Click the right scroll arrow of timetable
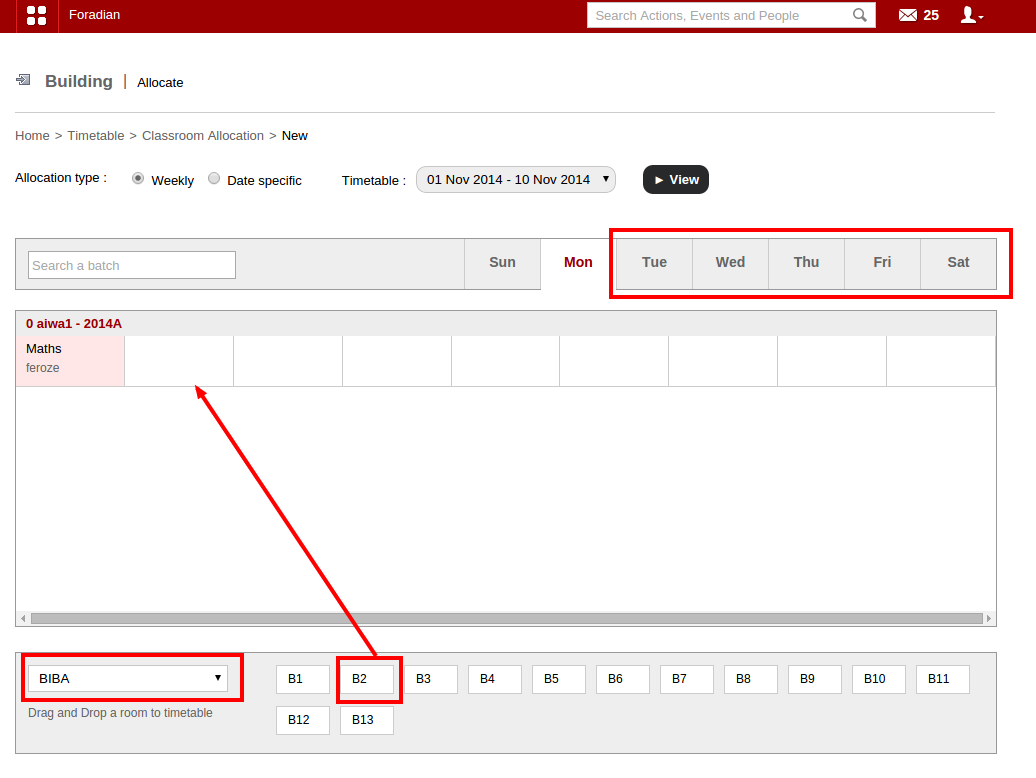 [990, 619]
